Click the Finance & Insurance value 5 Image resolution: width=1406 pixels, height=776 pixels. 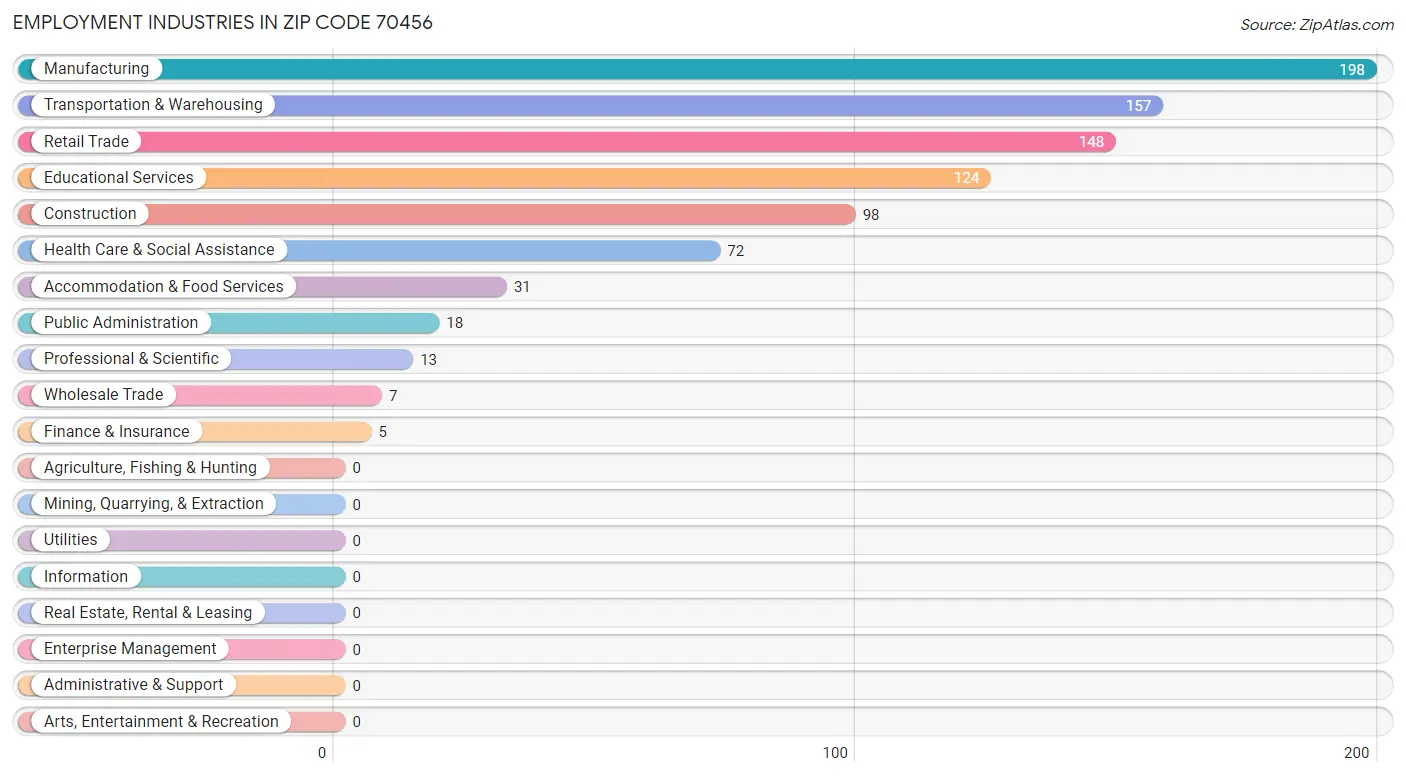(x=383, y=432)
